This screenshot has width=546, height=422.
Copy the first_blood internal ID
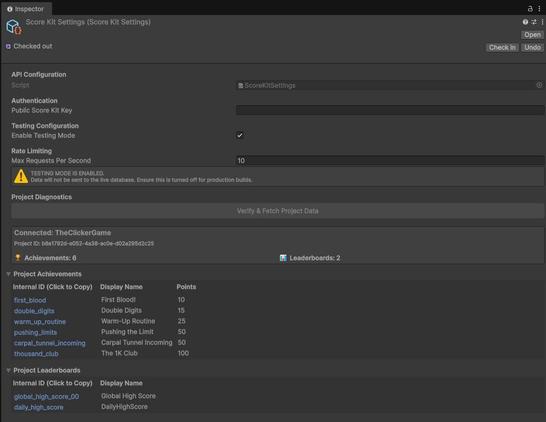(30, 300)
